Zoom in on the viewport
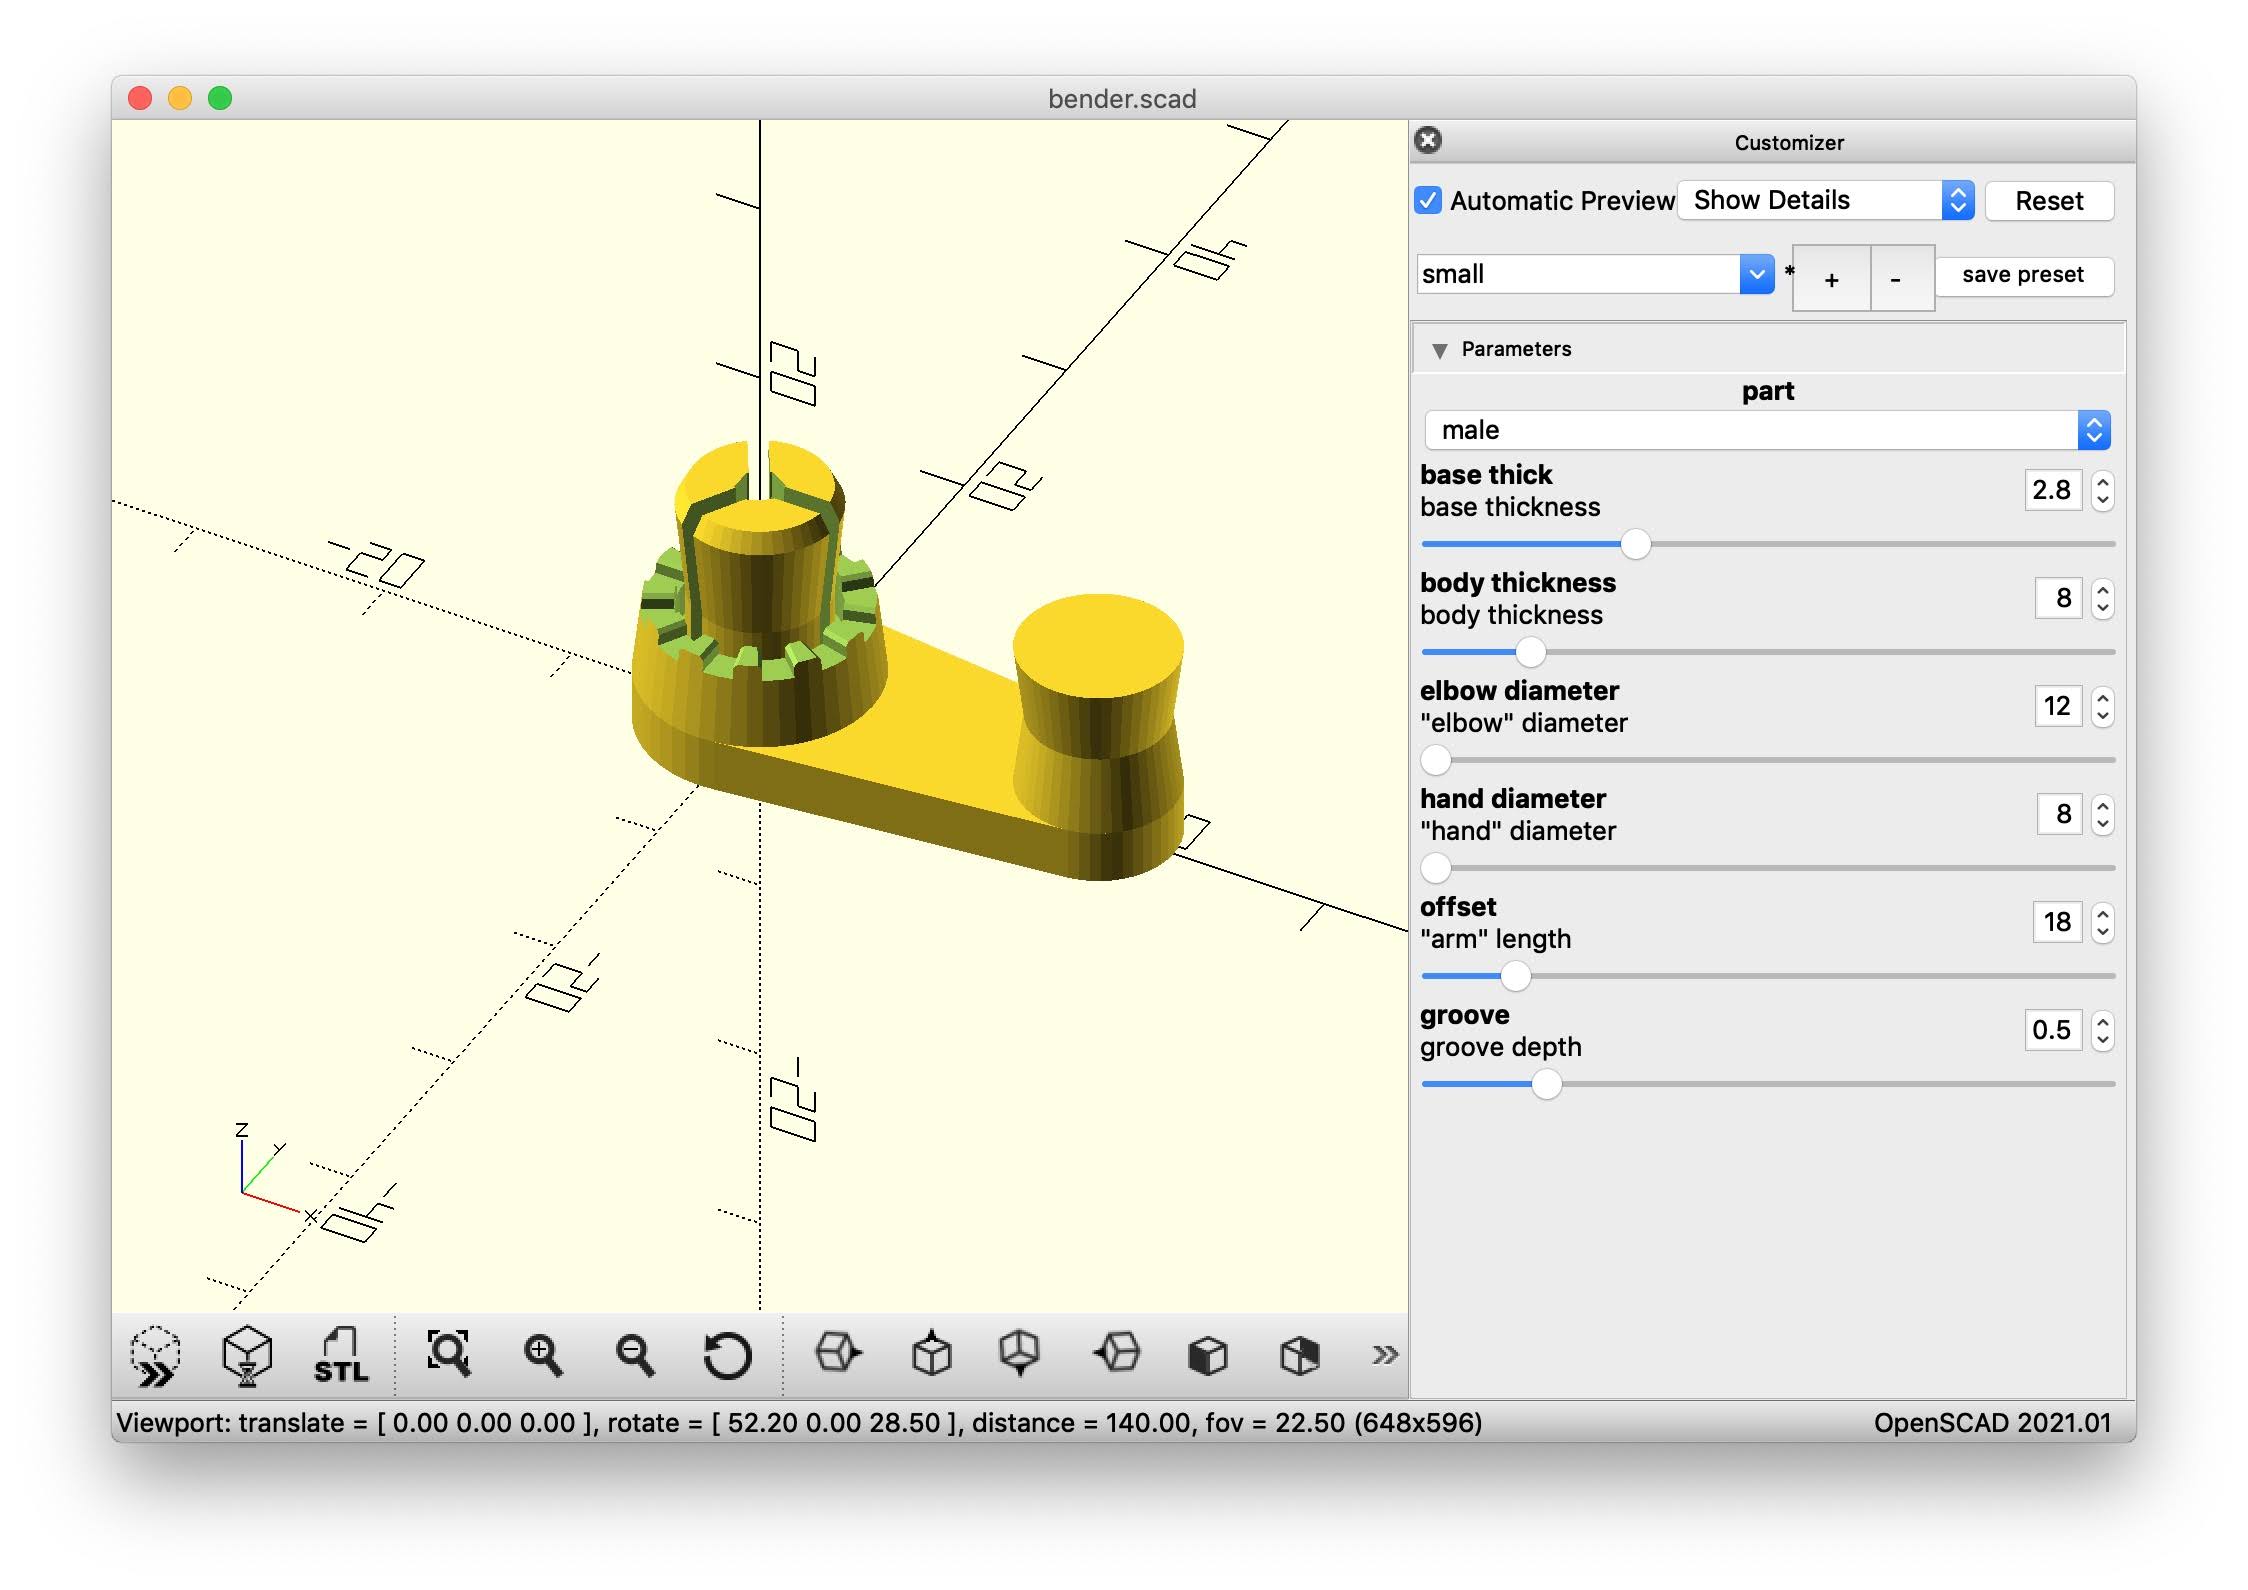 (x=543, y=1356)
